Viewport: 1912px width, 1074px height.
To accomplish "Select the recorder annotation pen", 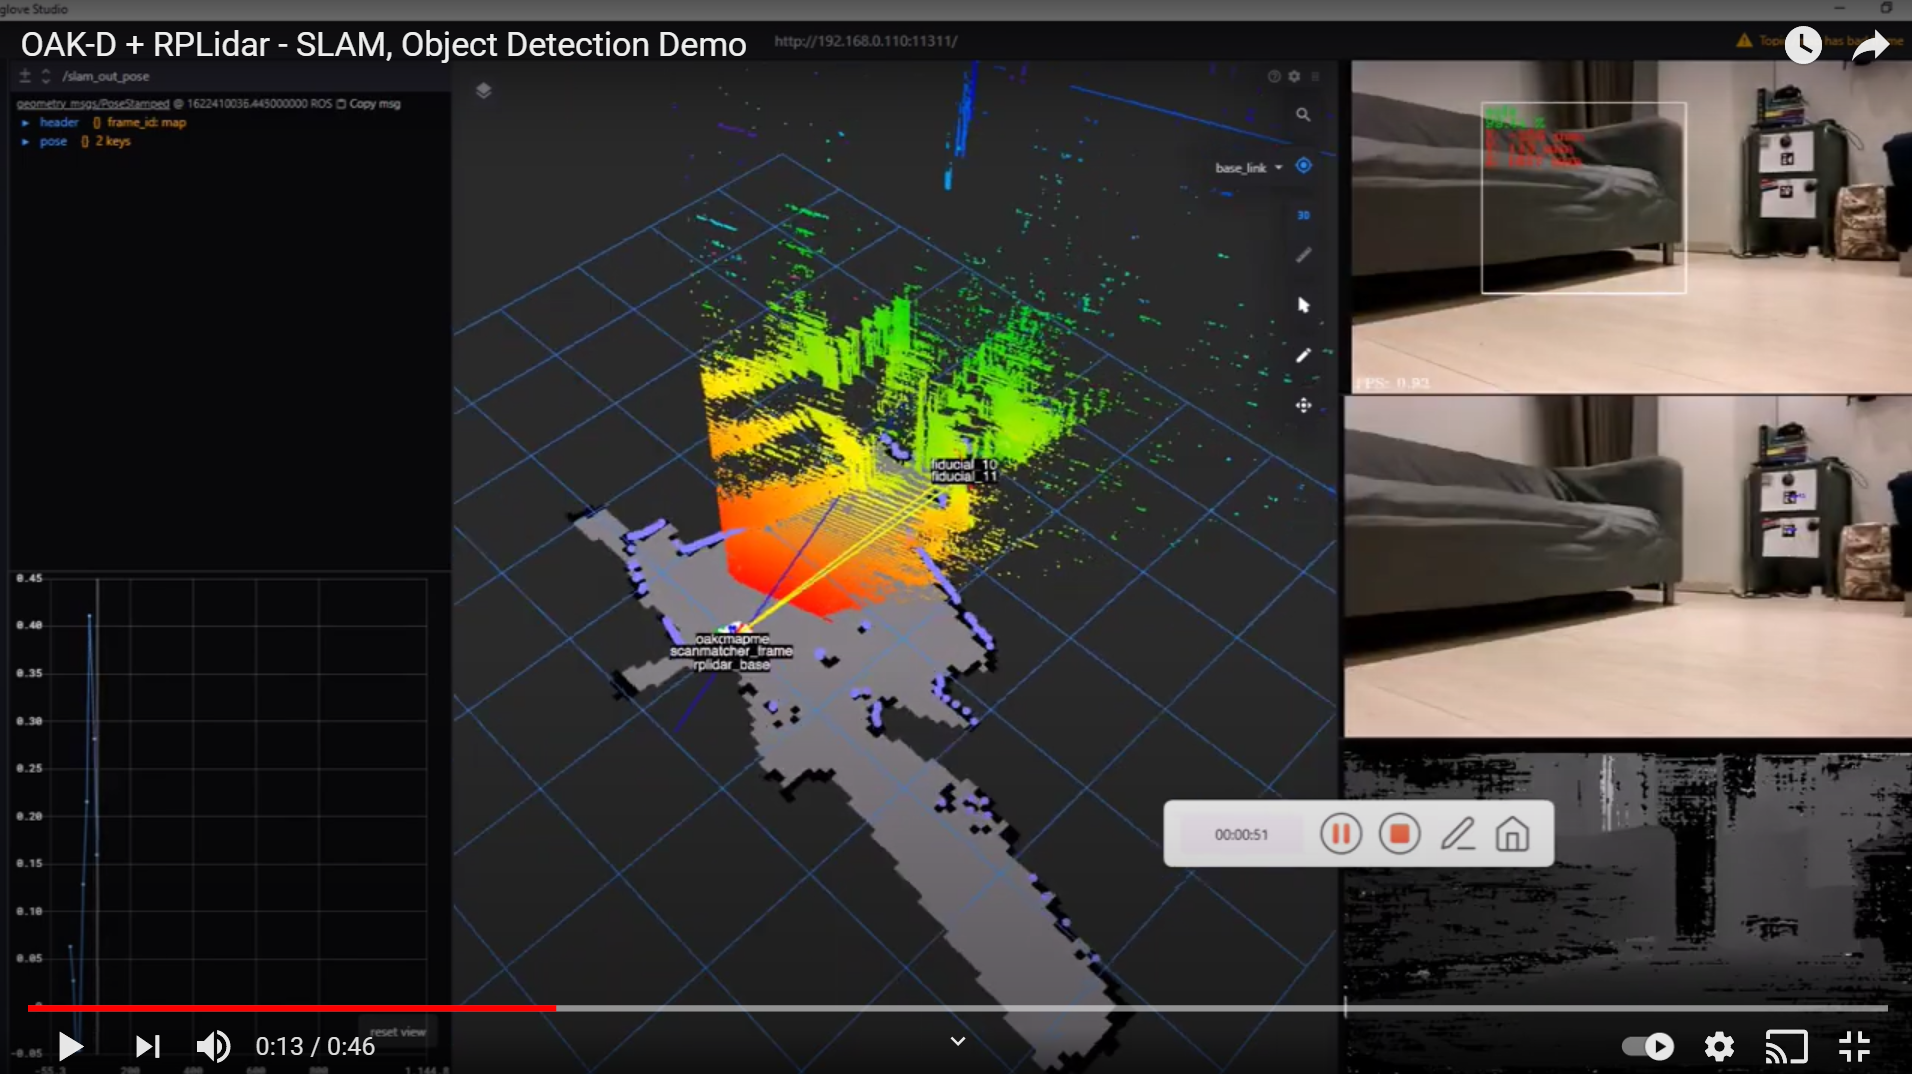I will tap(1457, 833).
